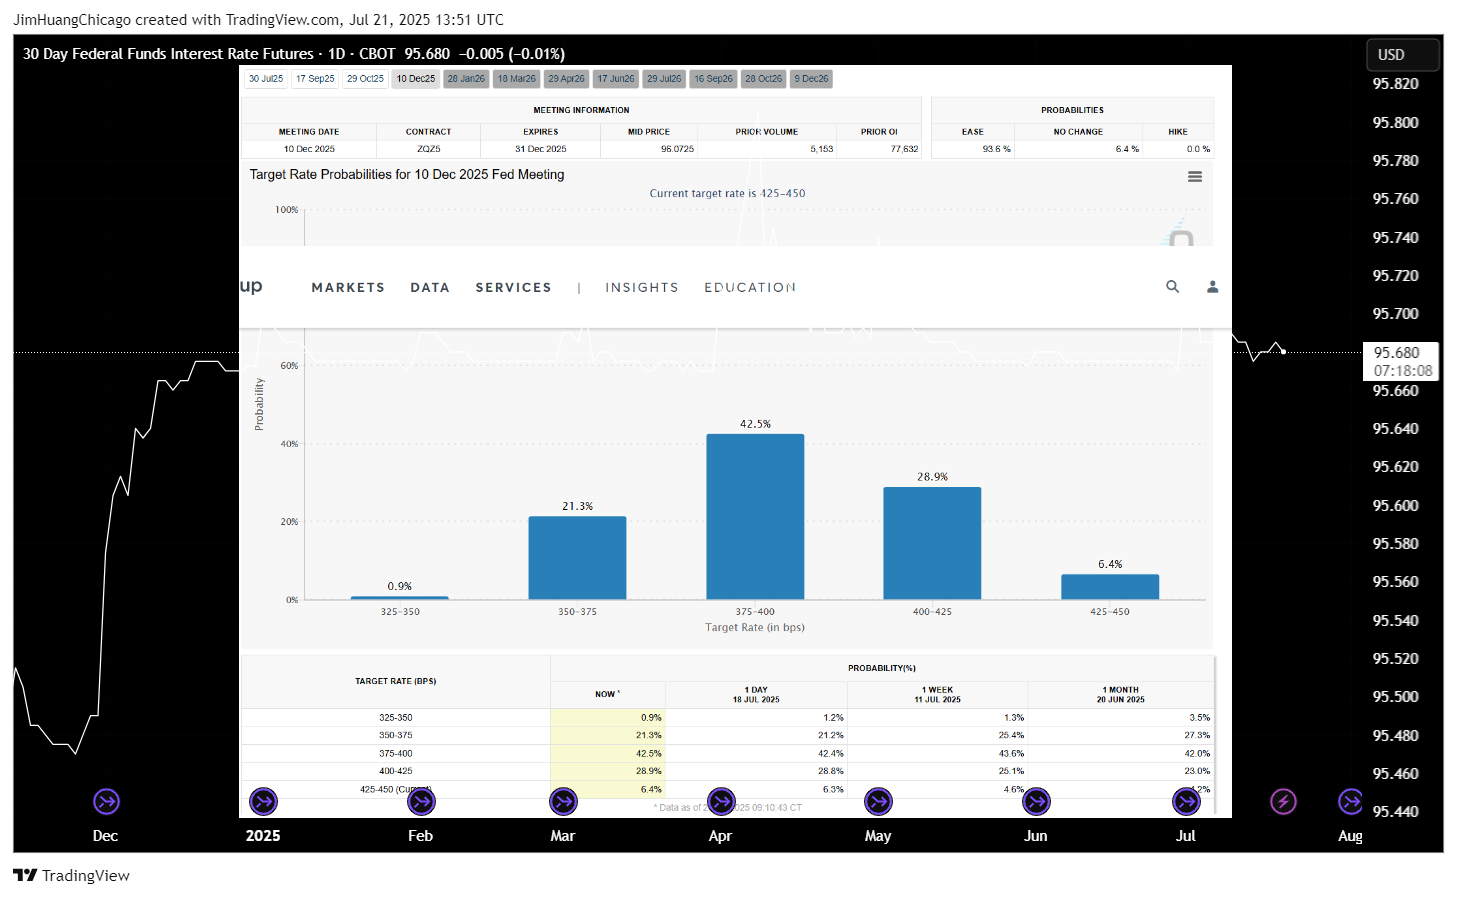Select the 9 Dec26 meeting tab
1457x897 pixels.
coord(811,79)
